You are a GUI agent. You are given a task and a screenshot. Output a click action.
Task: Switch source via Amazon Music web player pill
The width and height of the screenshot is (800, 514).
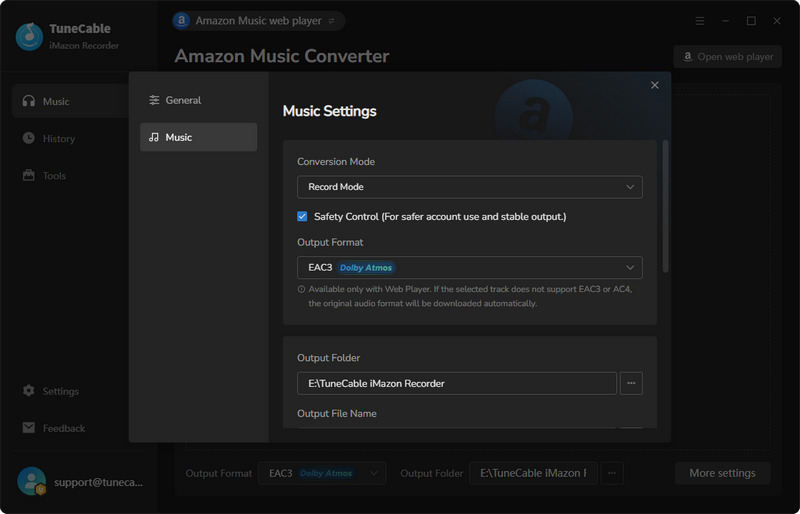(x=259, y=21)
